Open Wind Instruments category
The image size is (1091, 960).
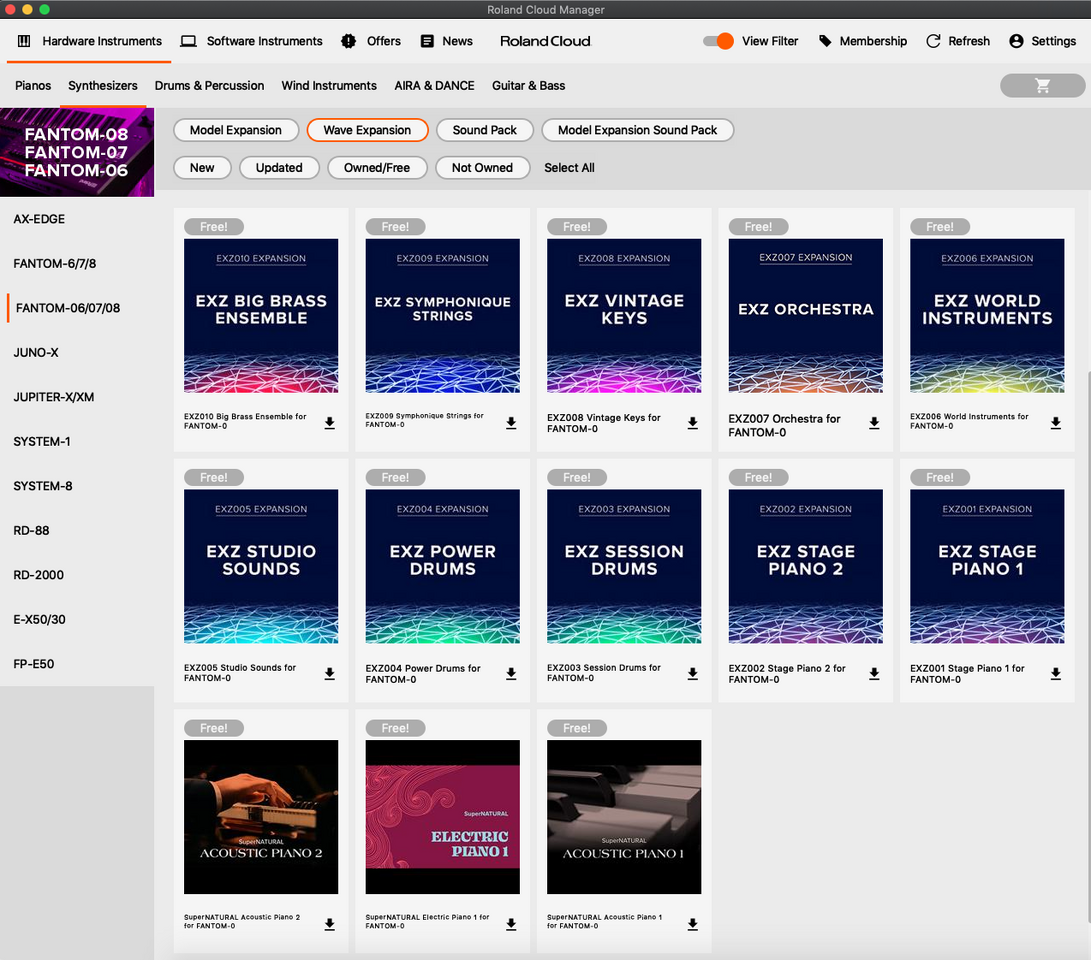329,86
